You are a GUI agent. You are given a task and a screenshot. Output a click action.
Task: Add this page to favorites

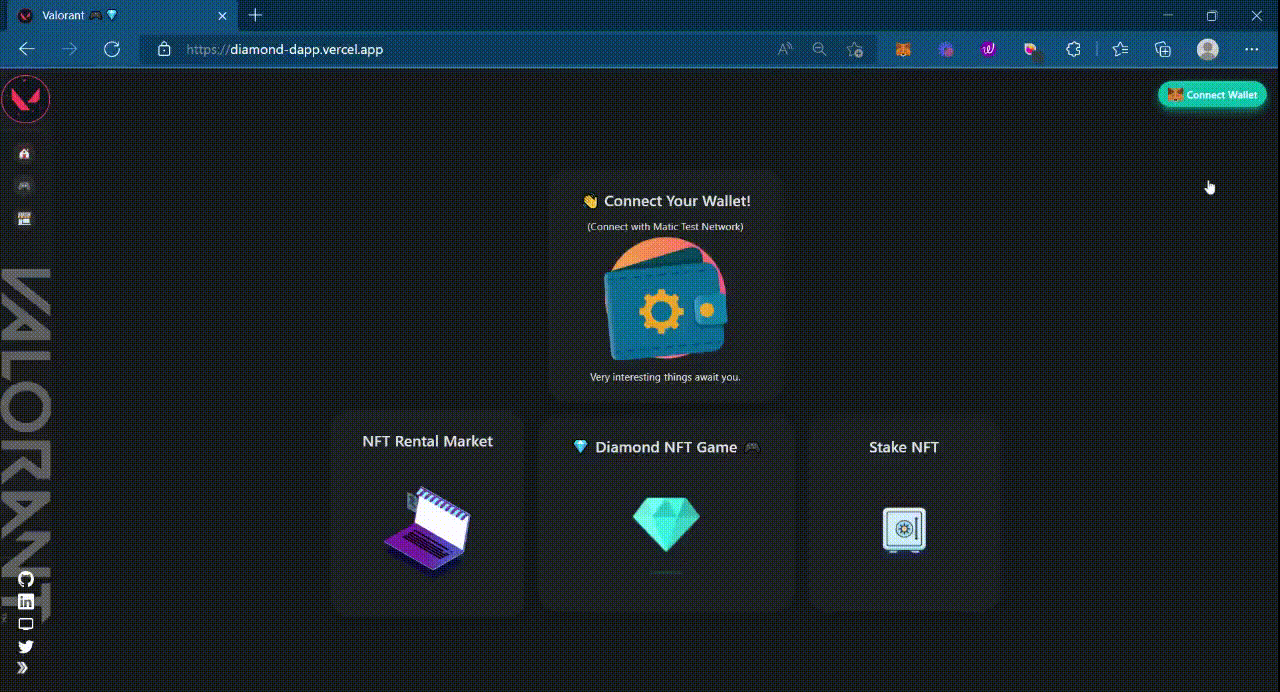[x=855, y=49]
